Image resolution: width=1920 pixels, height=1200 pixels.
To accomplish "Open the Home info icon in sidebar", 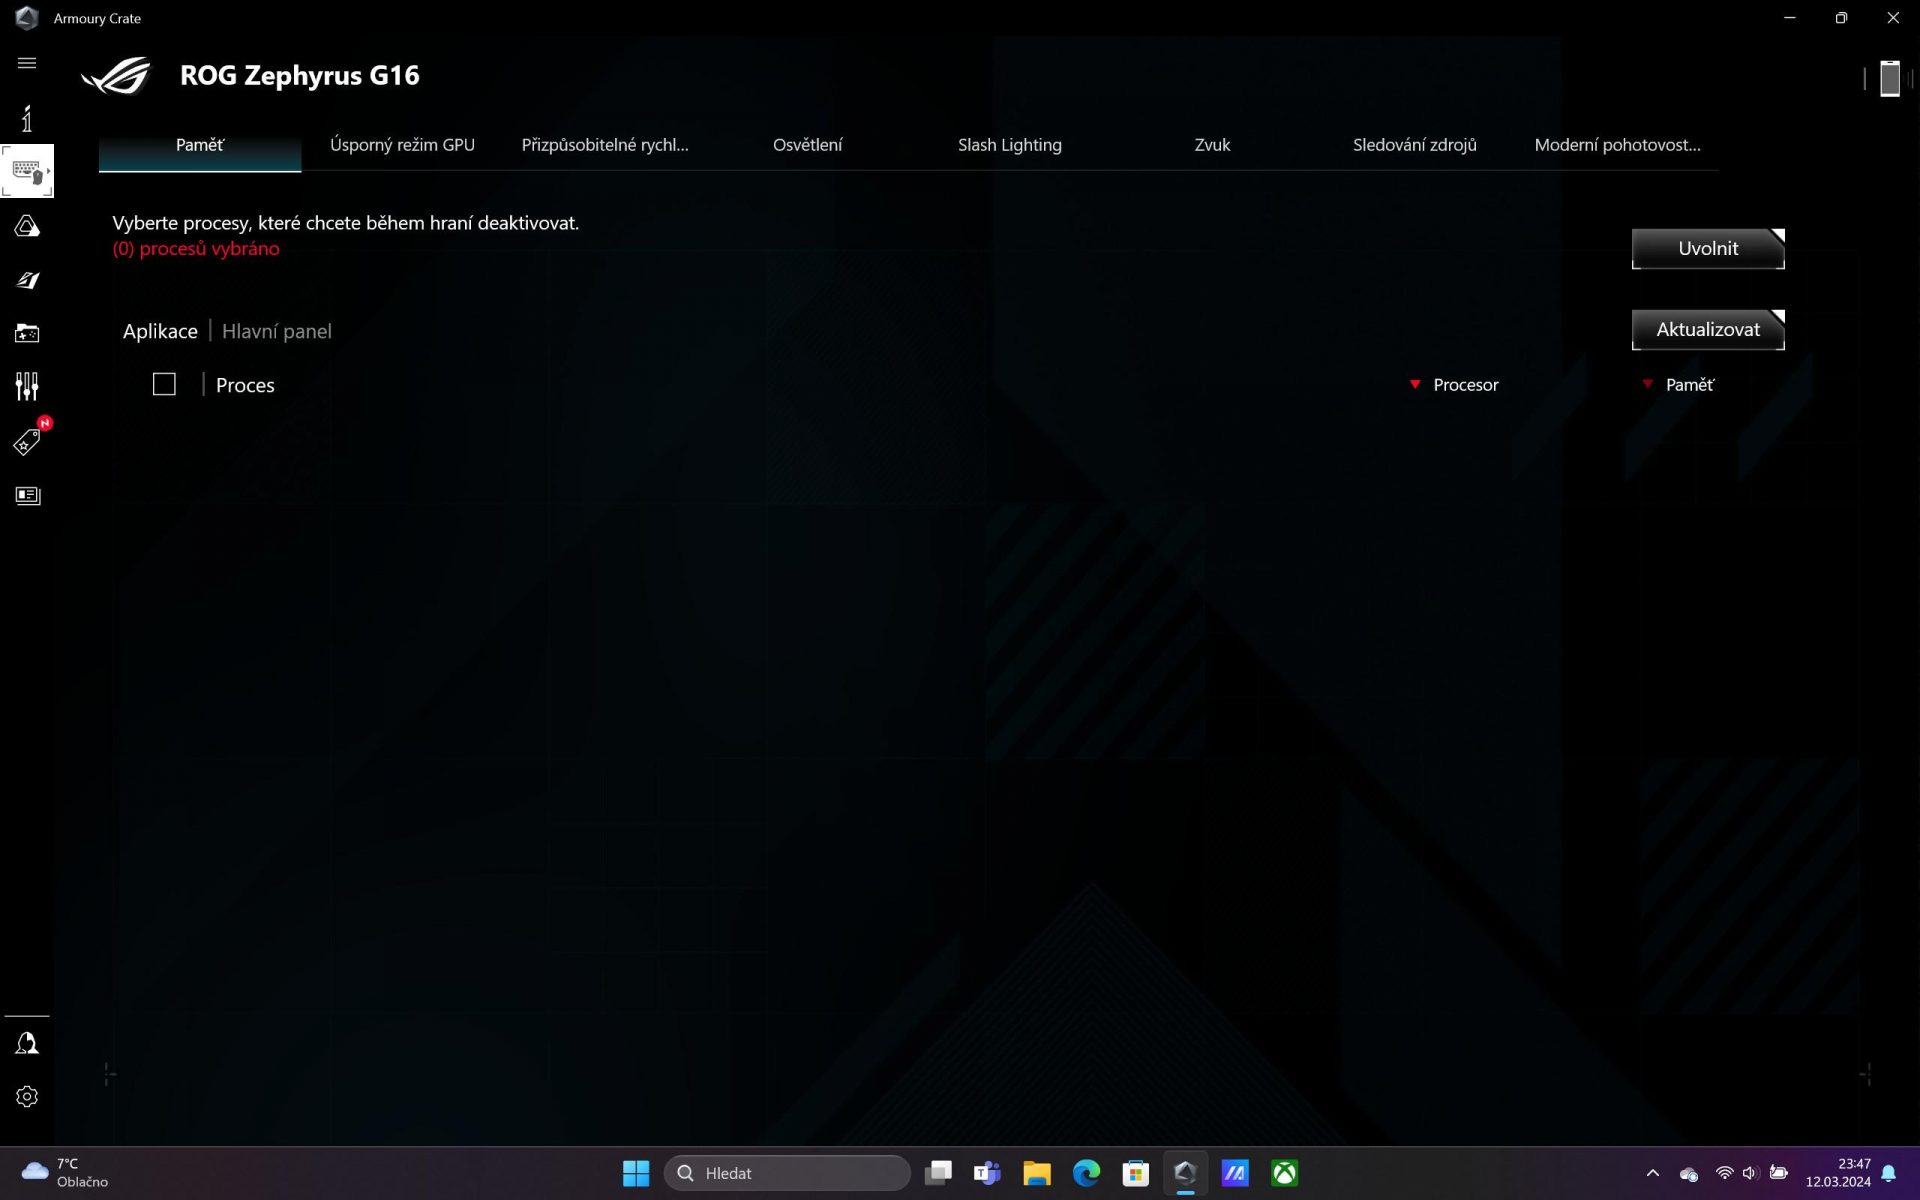I will pos(27,118).
